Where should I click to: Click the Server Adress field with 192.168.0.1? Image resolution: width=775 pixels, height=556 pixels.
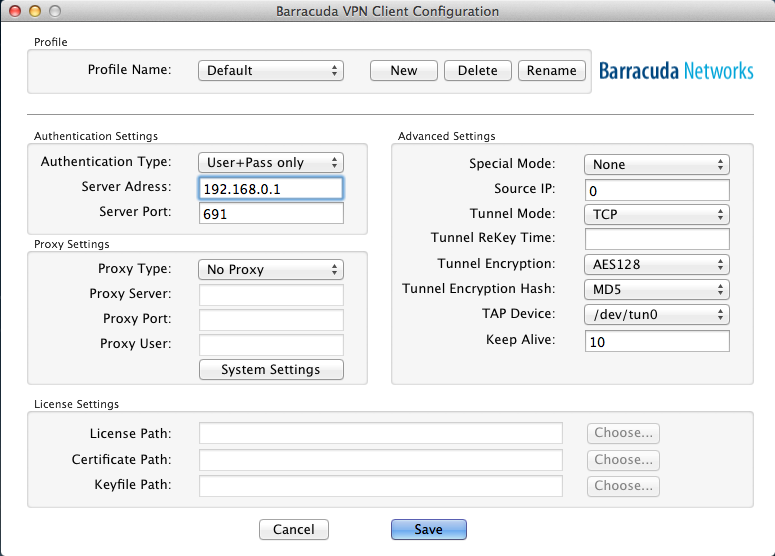tap(271, 189)
